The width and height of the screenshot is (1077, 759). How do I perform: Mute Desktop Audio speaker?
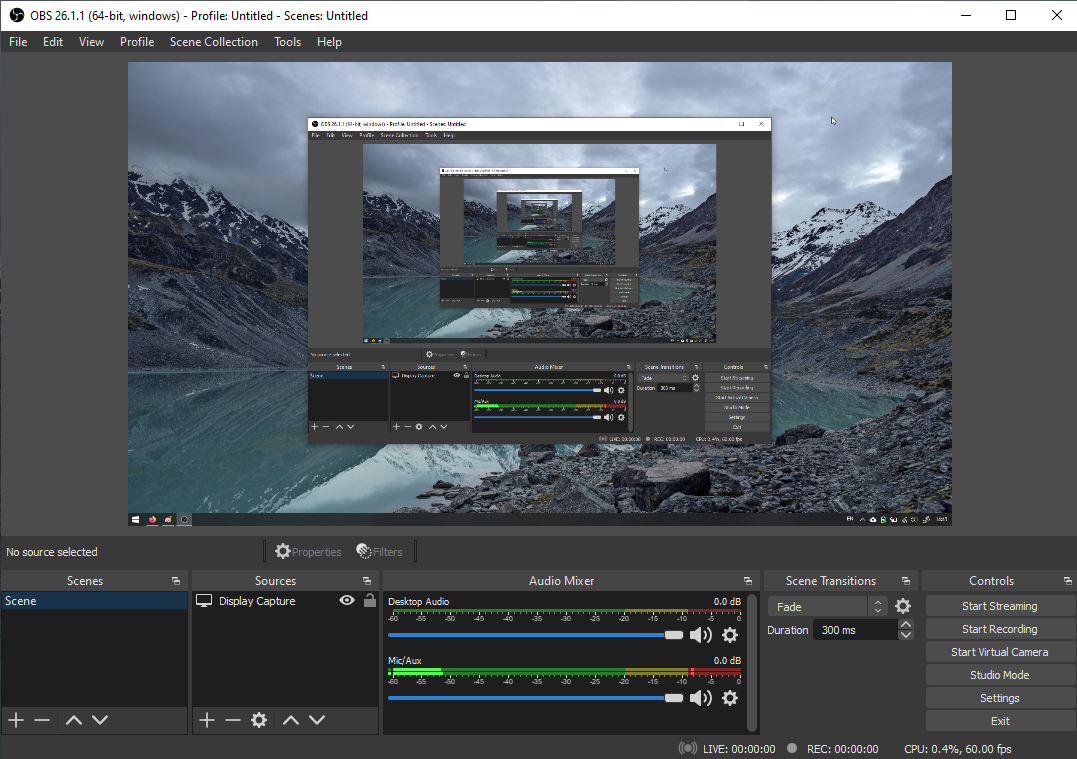tap(701, 635)
